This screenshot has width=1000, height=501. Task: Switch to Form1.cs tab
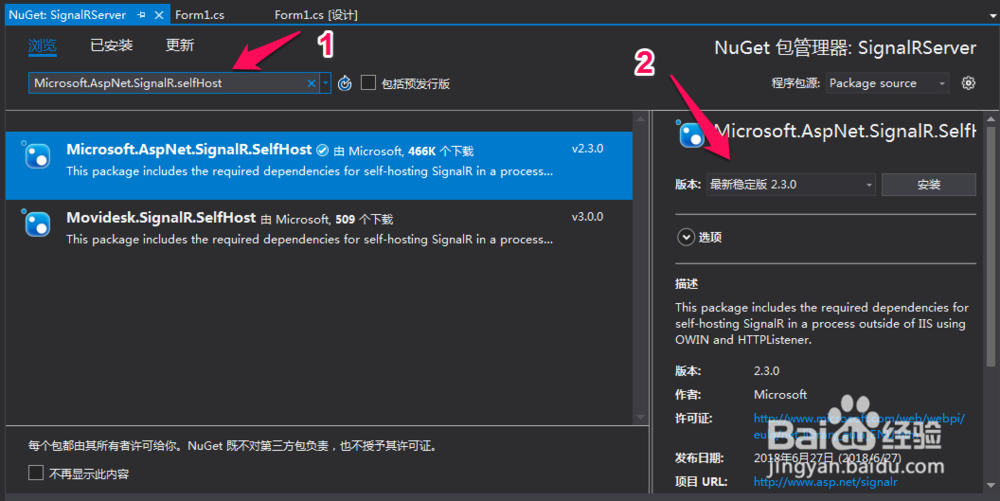[200, 15]
